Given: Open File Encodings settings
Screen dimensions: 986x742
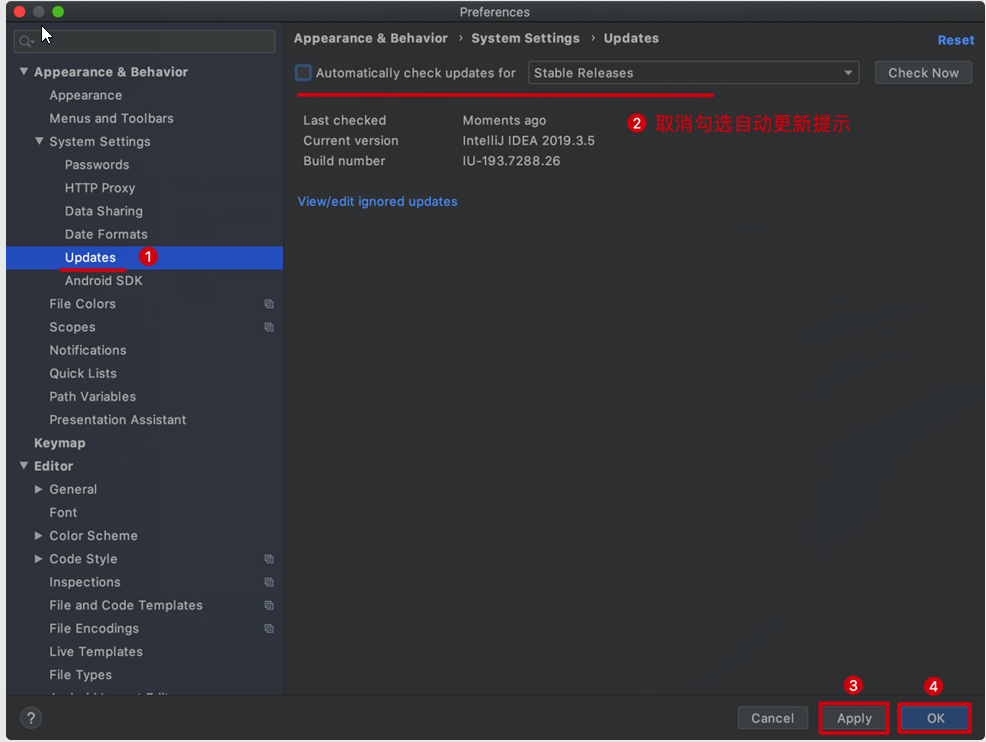Looking at the screenshot, I should (x=94, y=629).
